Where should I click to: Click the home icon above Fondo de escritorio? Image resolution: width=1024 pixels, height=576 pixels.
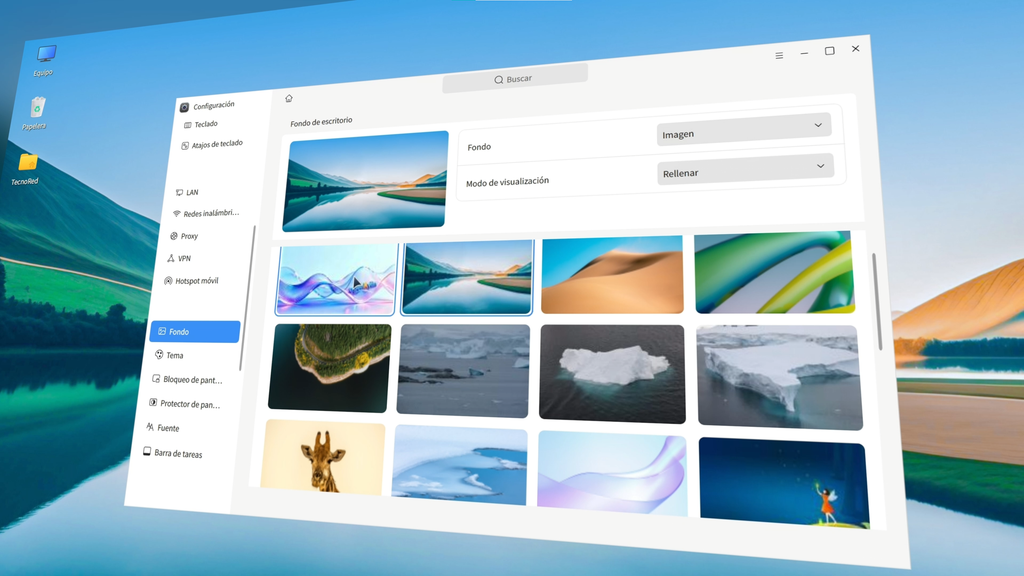click(289, 99)
